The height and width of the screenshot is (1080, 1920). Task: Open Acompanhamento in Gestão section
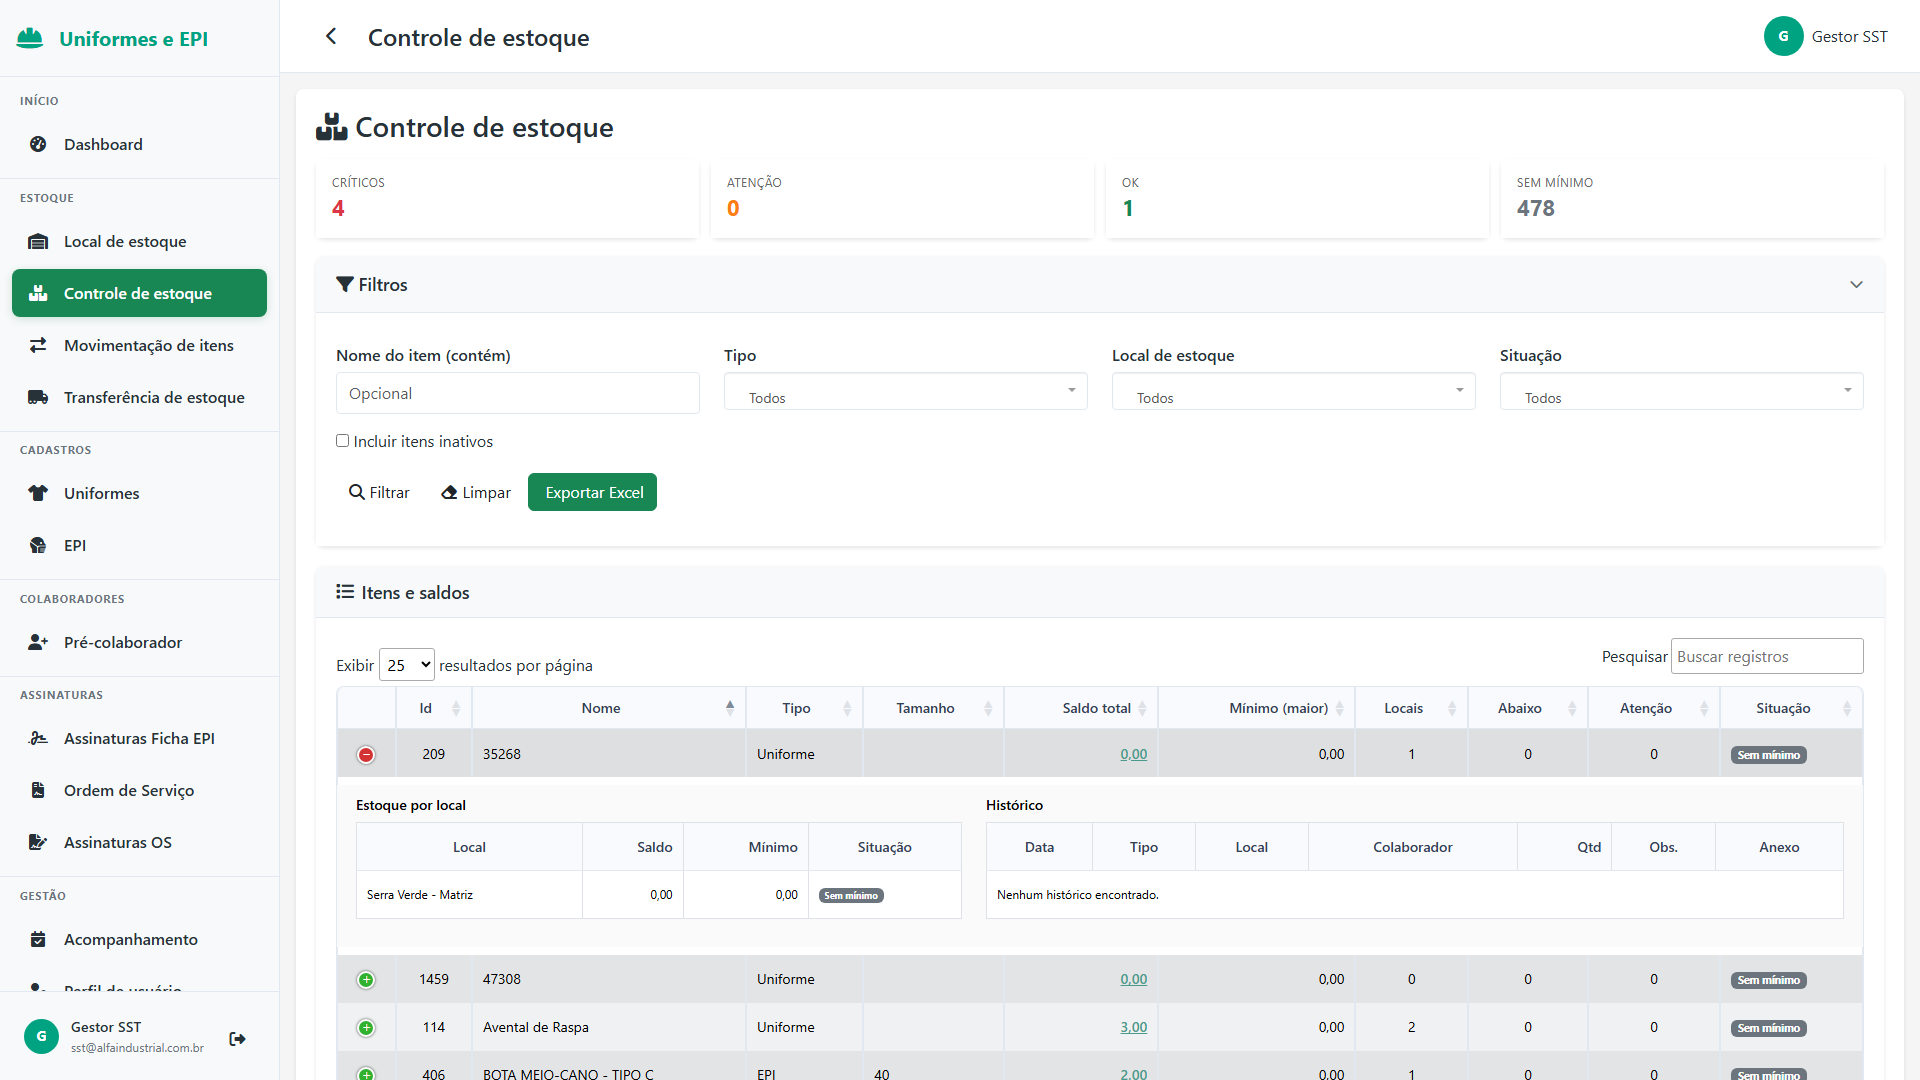click(x=139, y=940)
